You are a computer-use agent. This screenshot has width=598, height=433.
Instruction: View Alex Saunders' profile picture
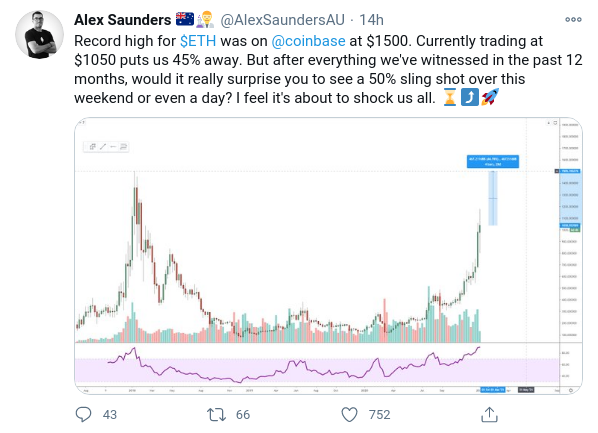point(39,34)
